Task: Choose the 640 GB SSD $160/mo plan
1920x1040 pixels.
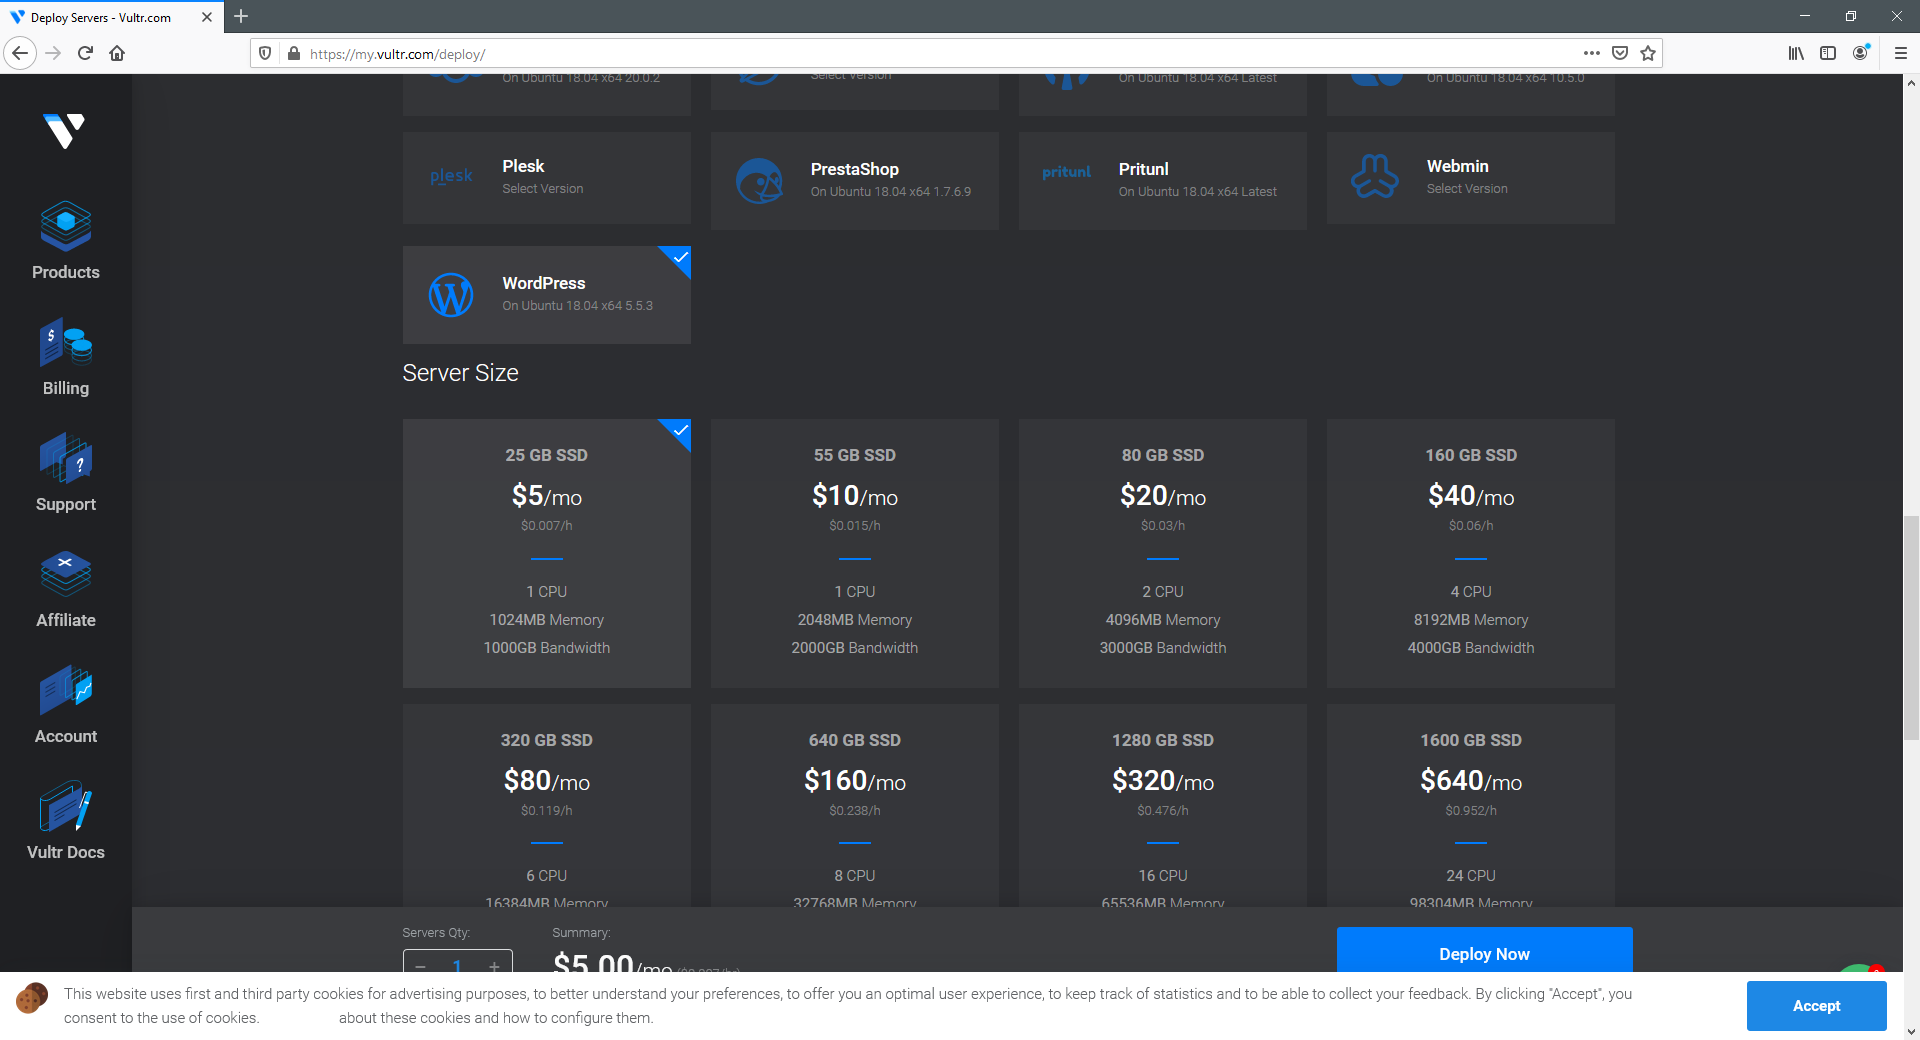Action: [854, 806]
